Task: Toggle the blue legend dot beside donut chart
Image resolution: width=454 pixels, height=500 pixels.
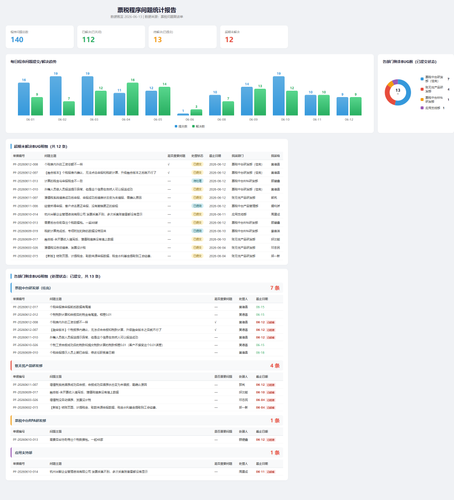Action: (x=422, y=79)
